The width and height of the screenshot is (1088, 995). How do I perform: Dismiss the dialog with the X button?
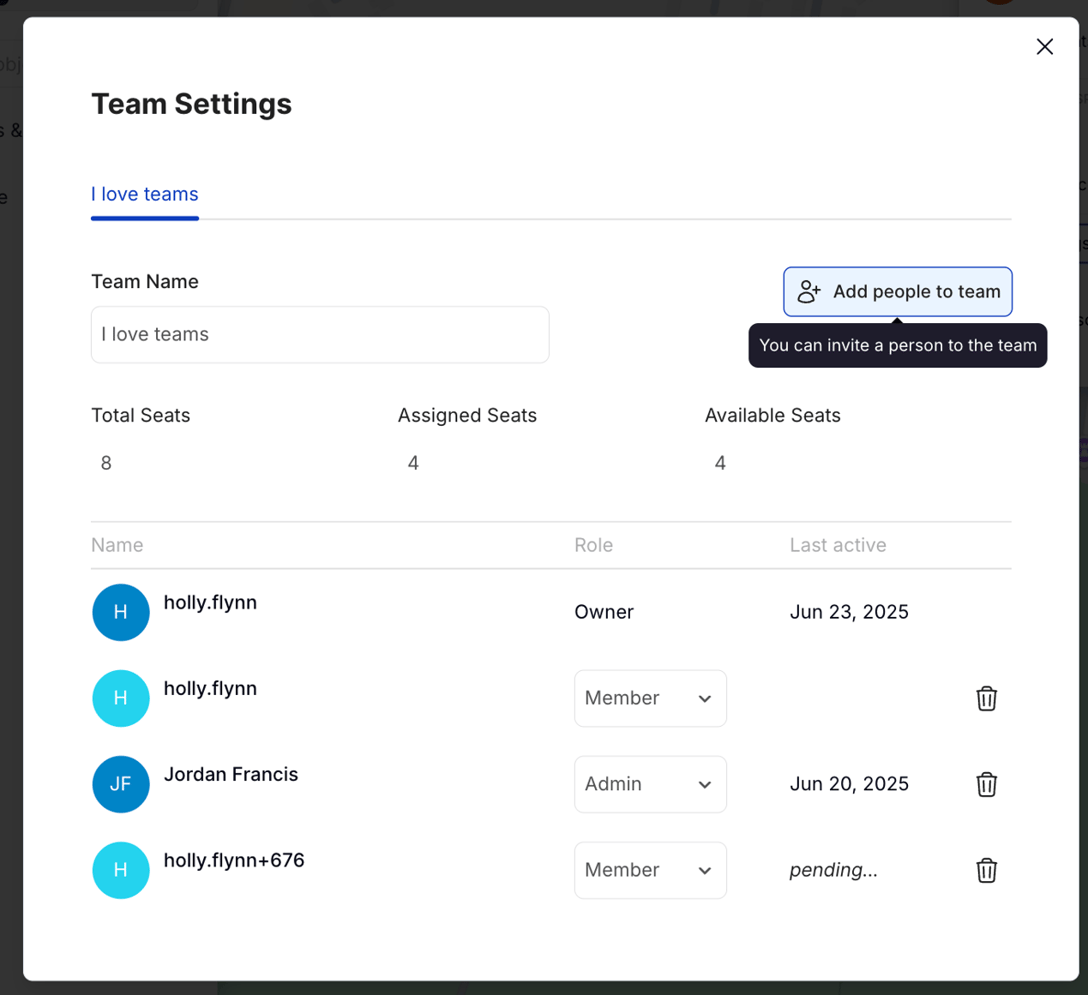1044,46
